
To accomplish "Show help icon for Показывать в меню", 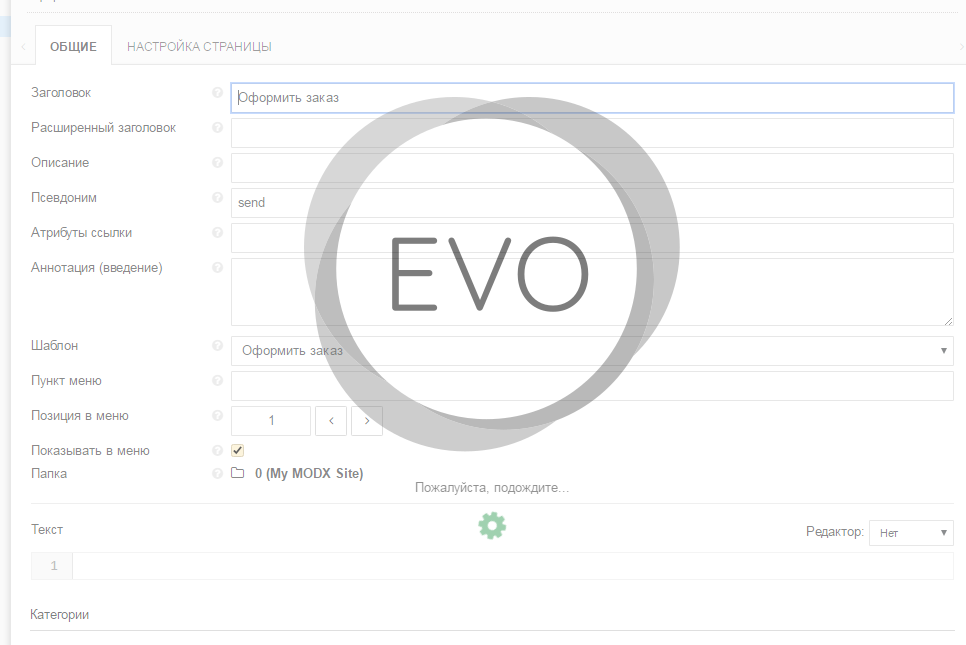I will [x=217, y=451].
